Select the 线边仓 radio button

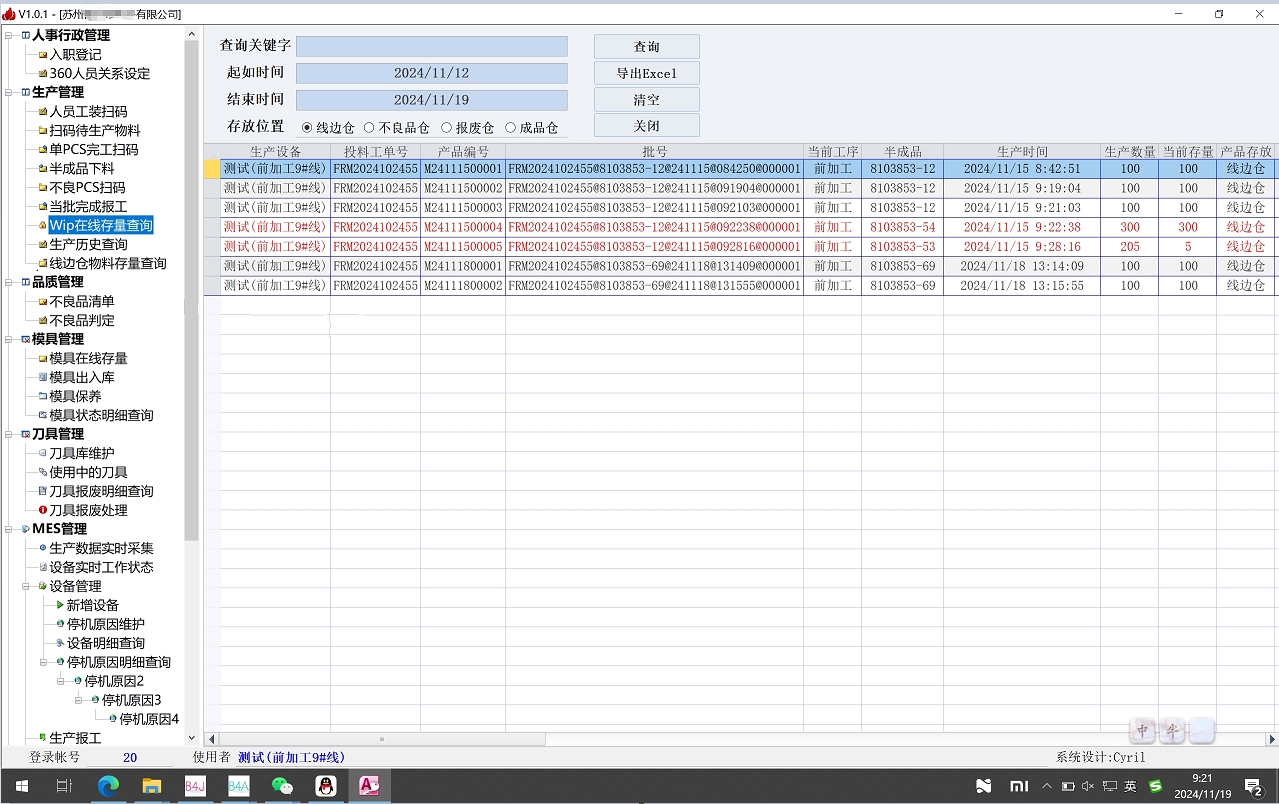point(307,128)
